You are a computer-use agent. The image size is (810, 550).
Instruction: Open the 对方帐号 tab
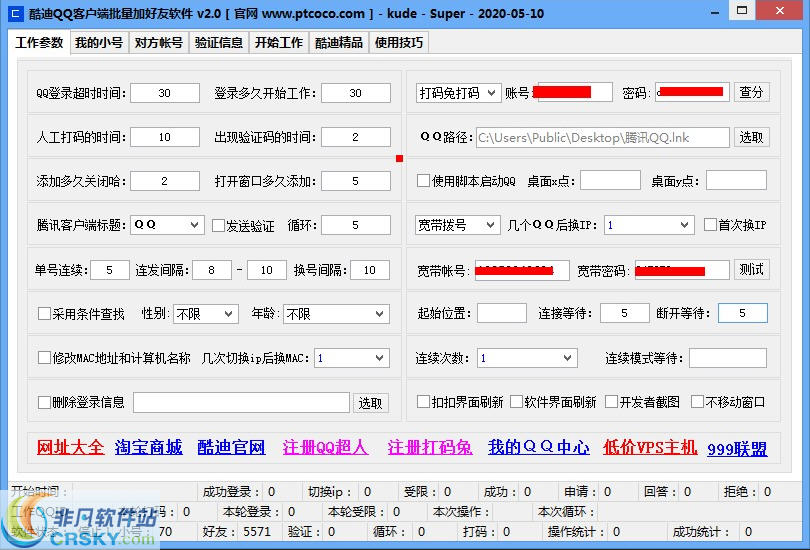[x=159, y=42]
